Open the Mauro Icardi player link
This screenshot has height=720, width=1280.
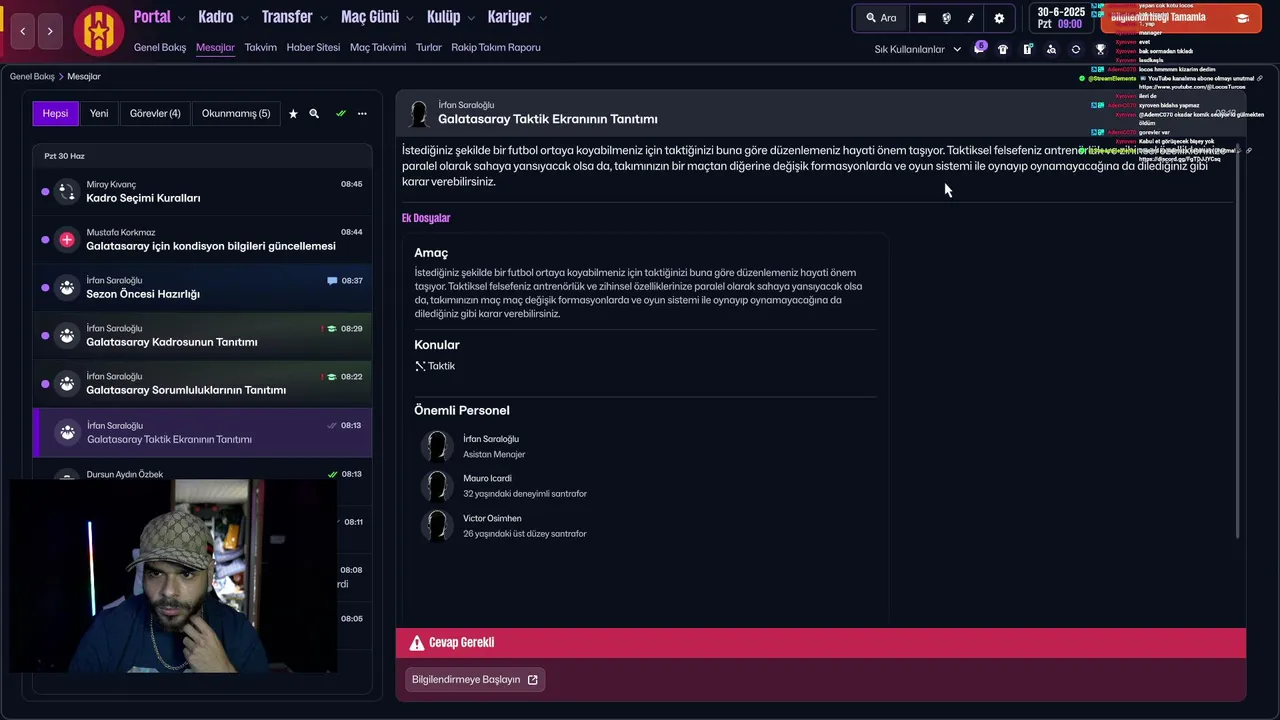(x=487, y=478)
